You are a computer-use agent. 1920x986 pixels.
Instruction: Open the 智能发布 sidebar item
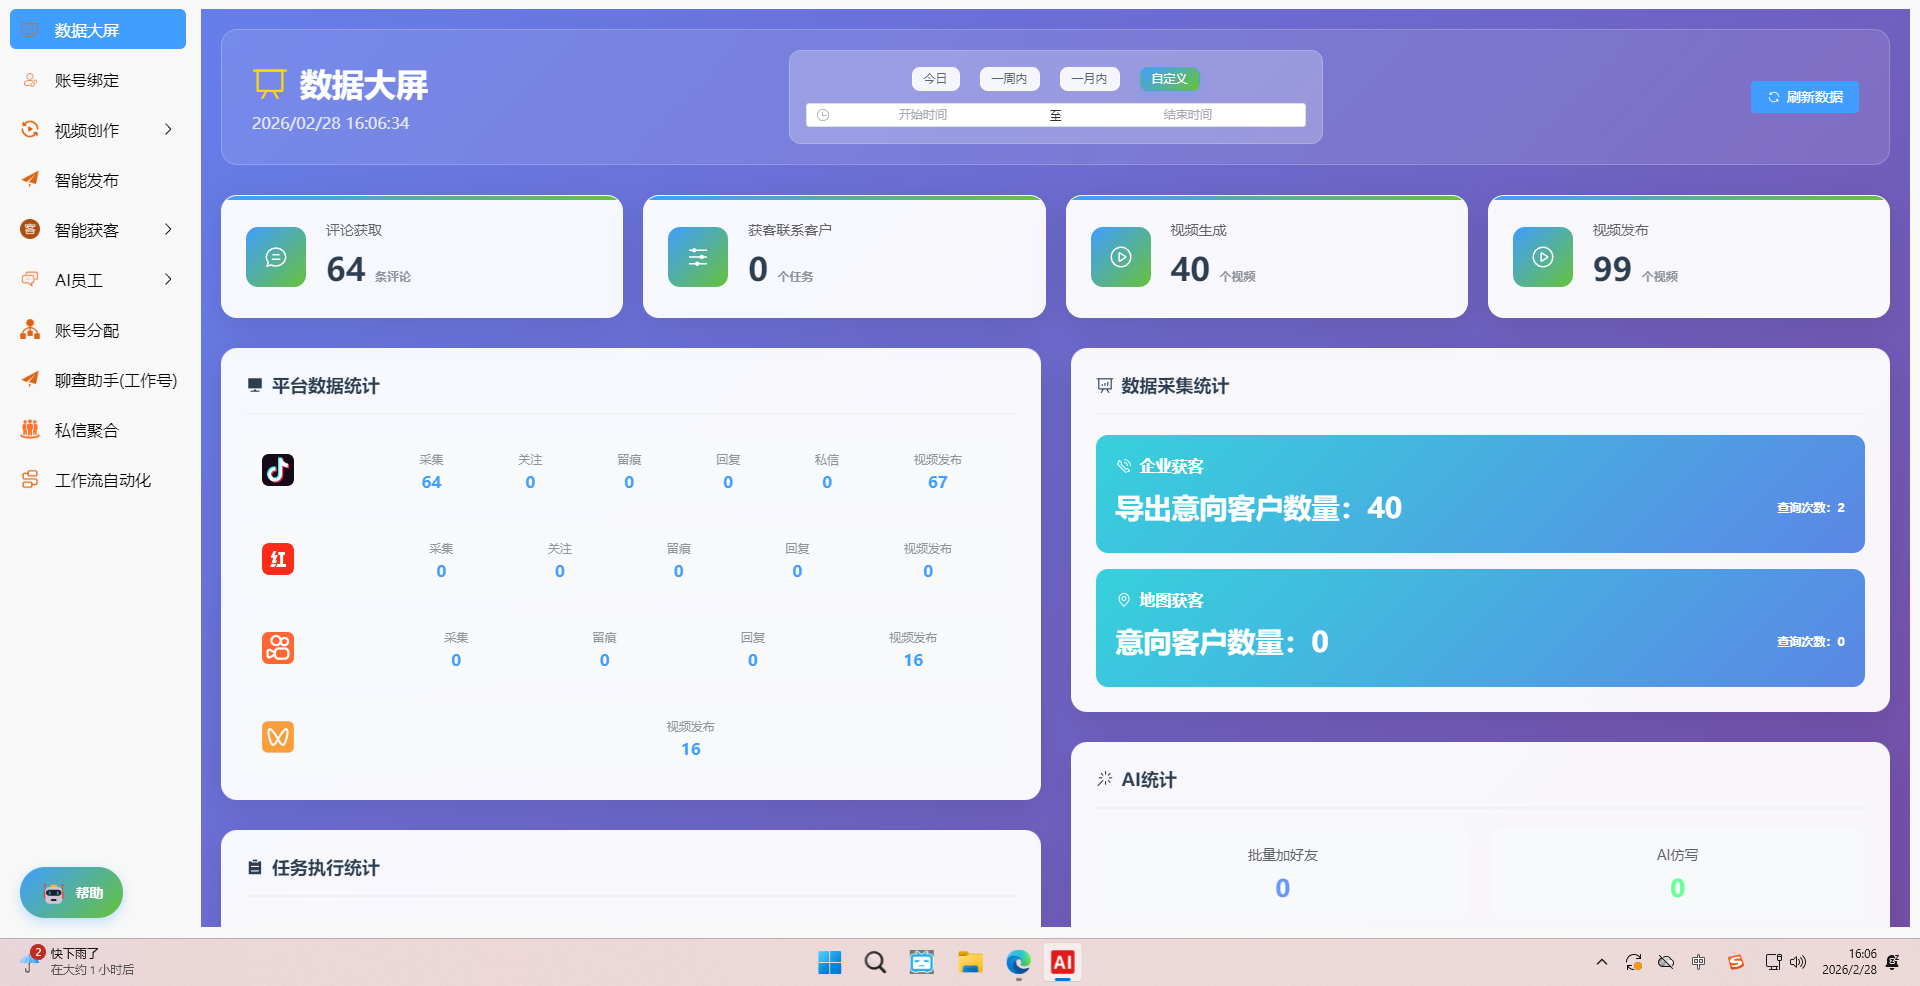click(x=98, y=180)
